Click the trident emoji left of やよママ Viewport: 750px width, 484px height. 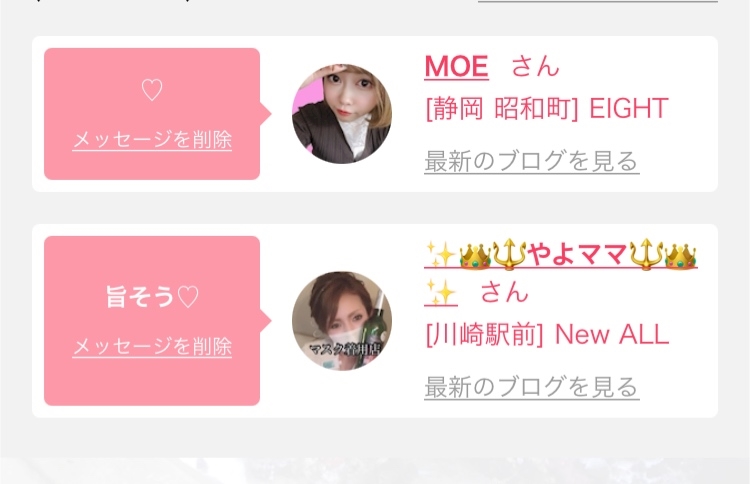pyautogui.click(x=509, y=254)
